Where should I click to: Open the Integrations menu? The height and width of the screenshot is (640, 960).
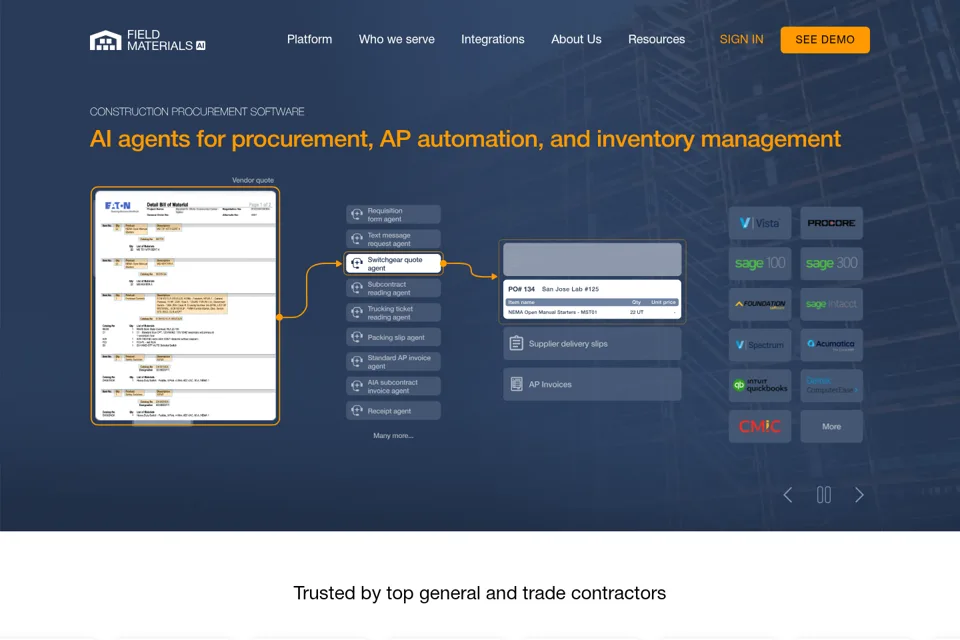[x=493, y=39]
